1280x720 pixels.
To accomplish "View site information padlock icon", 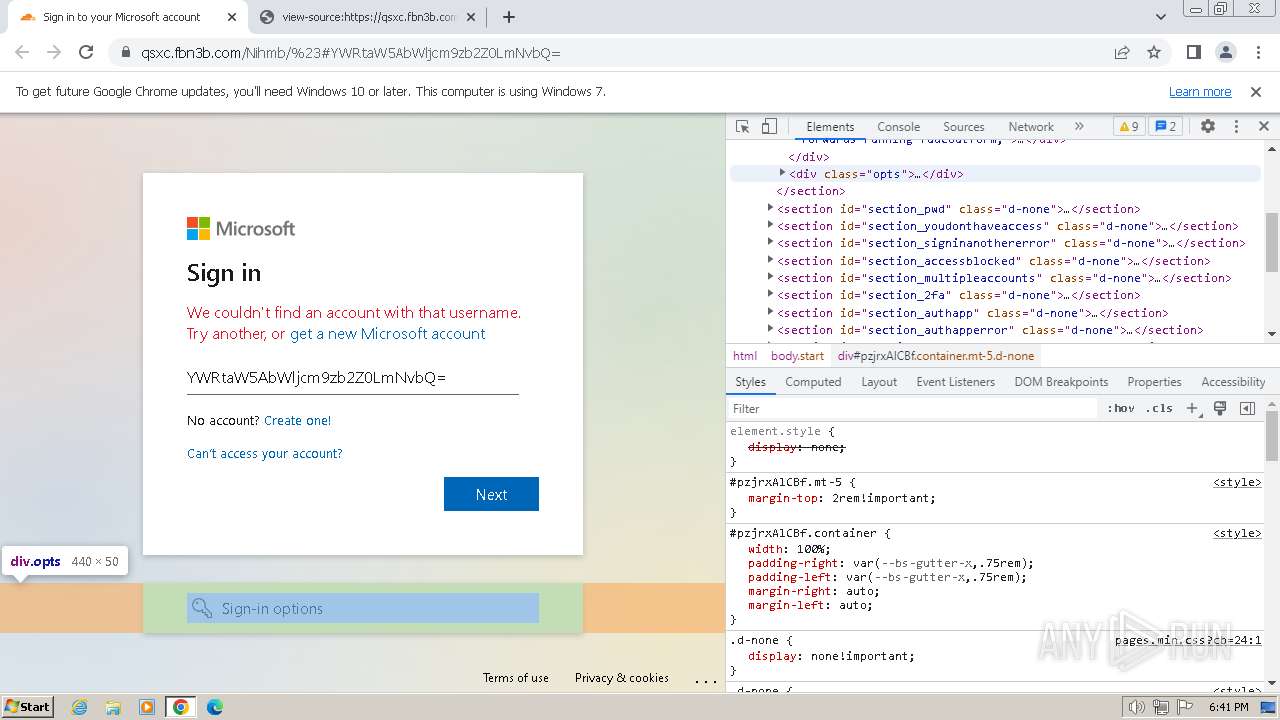I will click(x=125, y=52).
